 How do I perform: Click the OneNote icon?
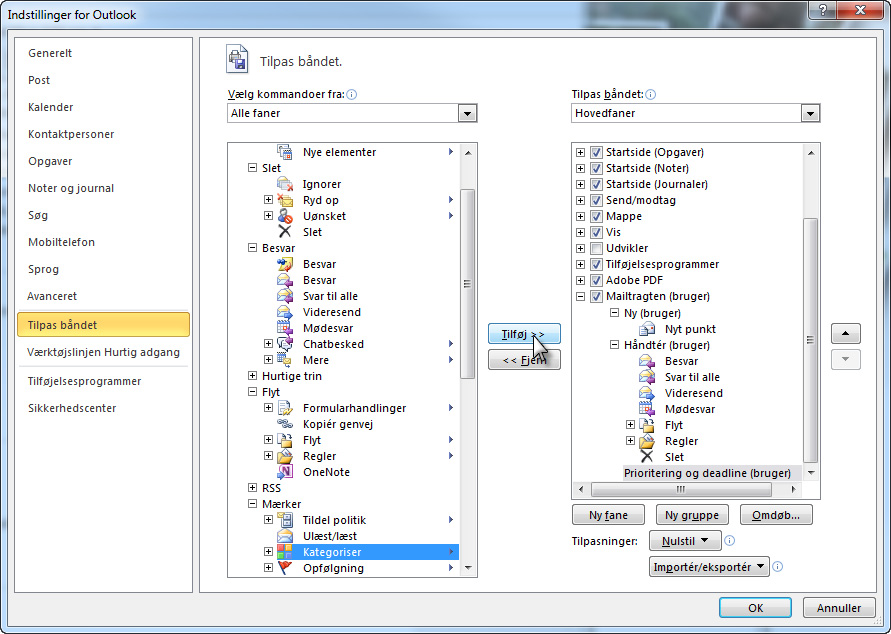click(x=285, y=472)
